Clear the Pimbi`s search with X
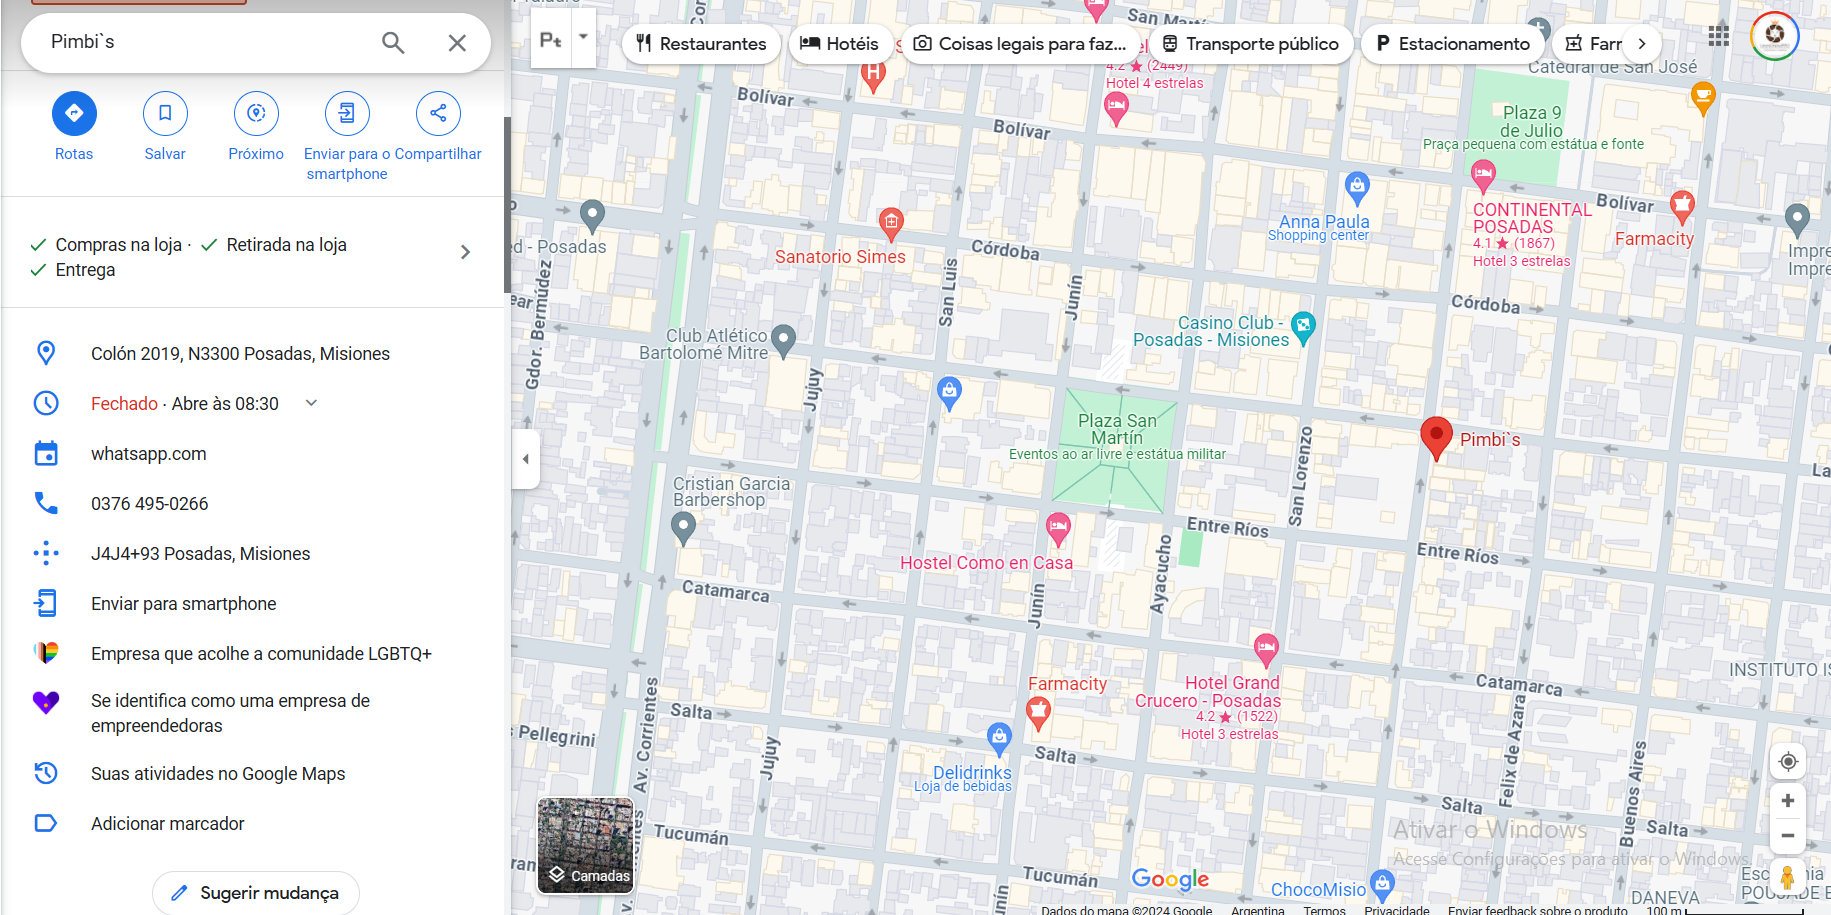This screenshot has height=915, width=1831. click(457, 43)
